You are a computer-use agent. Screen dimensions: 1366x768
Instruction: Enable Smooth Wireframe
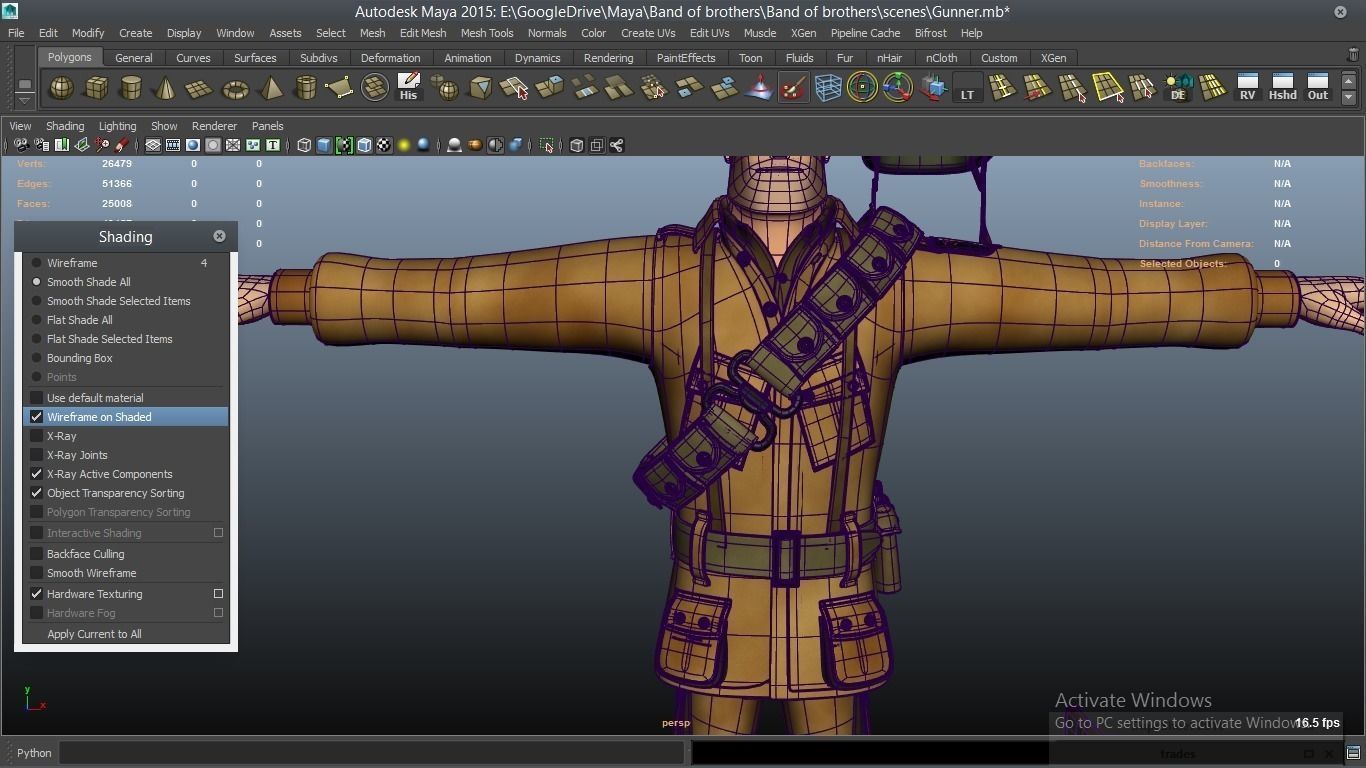(36, 573)
